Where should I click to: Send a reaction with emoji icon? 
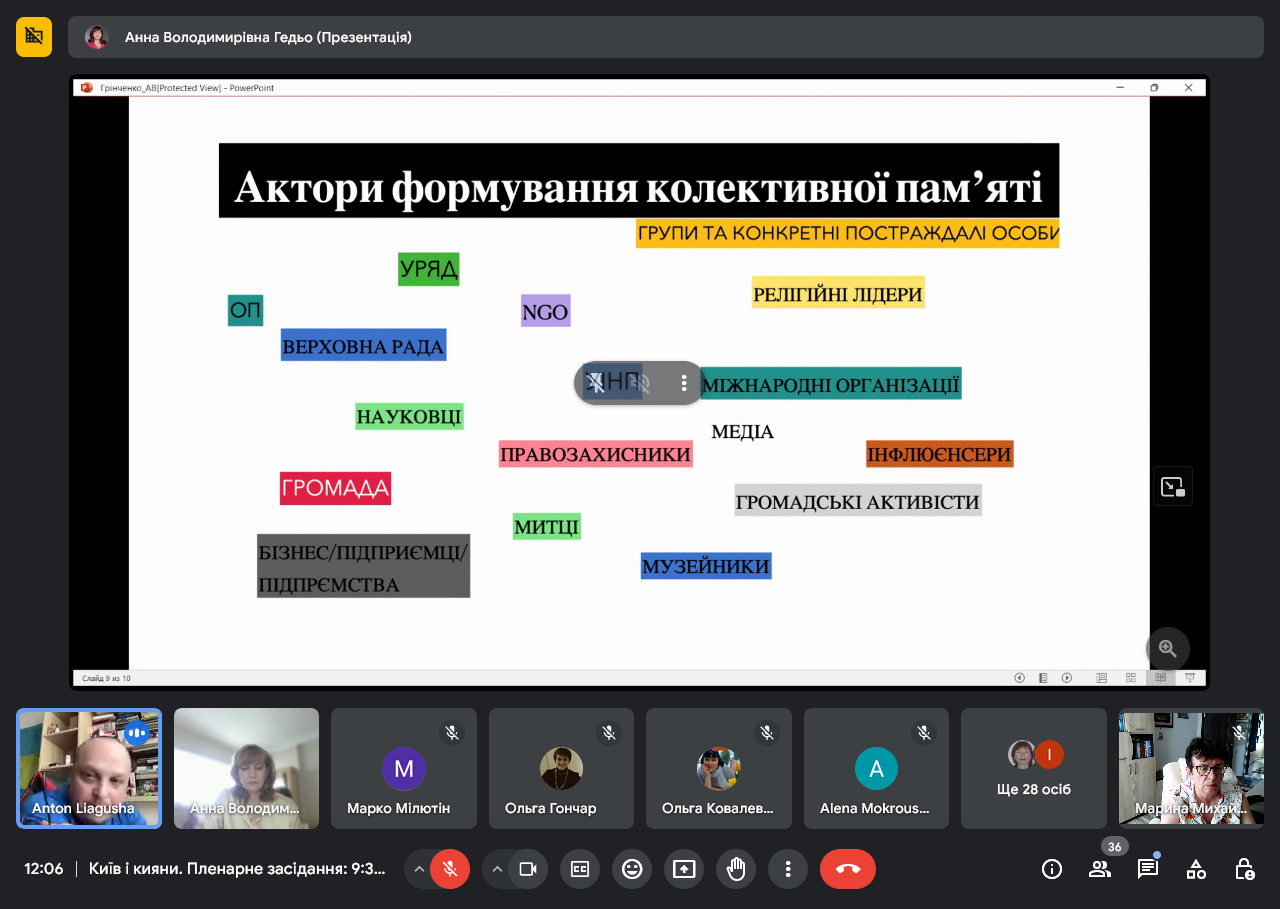pyautogui.click(x=632, y=869)
